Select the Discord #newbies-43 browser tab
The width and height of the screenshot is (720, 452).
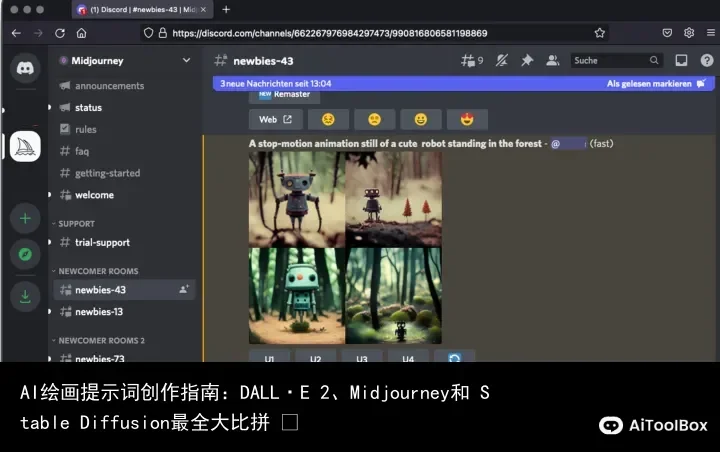click(142, 10)
